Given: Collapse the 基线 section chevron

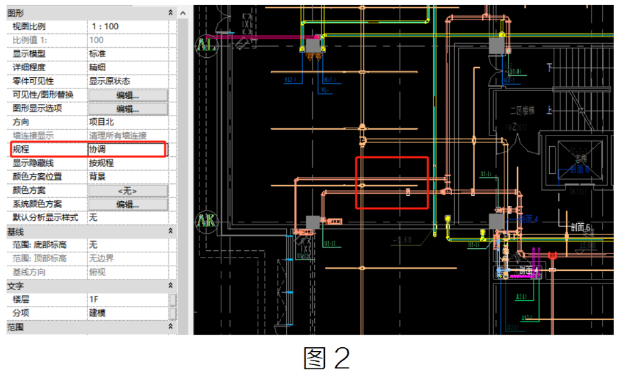Looking at the screenshot, I should click(x=170, y=231).
